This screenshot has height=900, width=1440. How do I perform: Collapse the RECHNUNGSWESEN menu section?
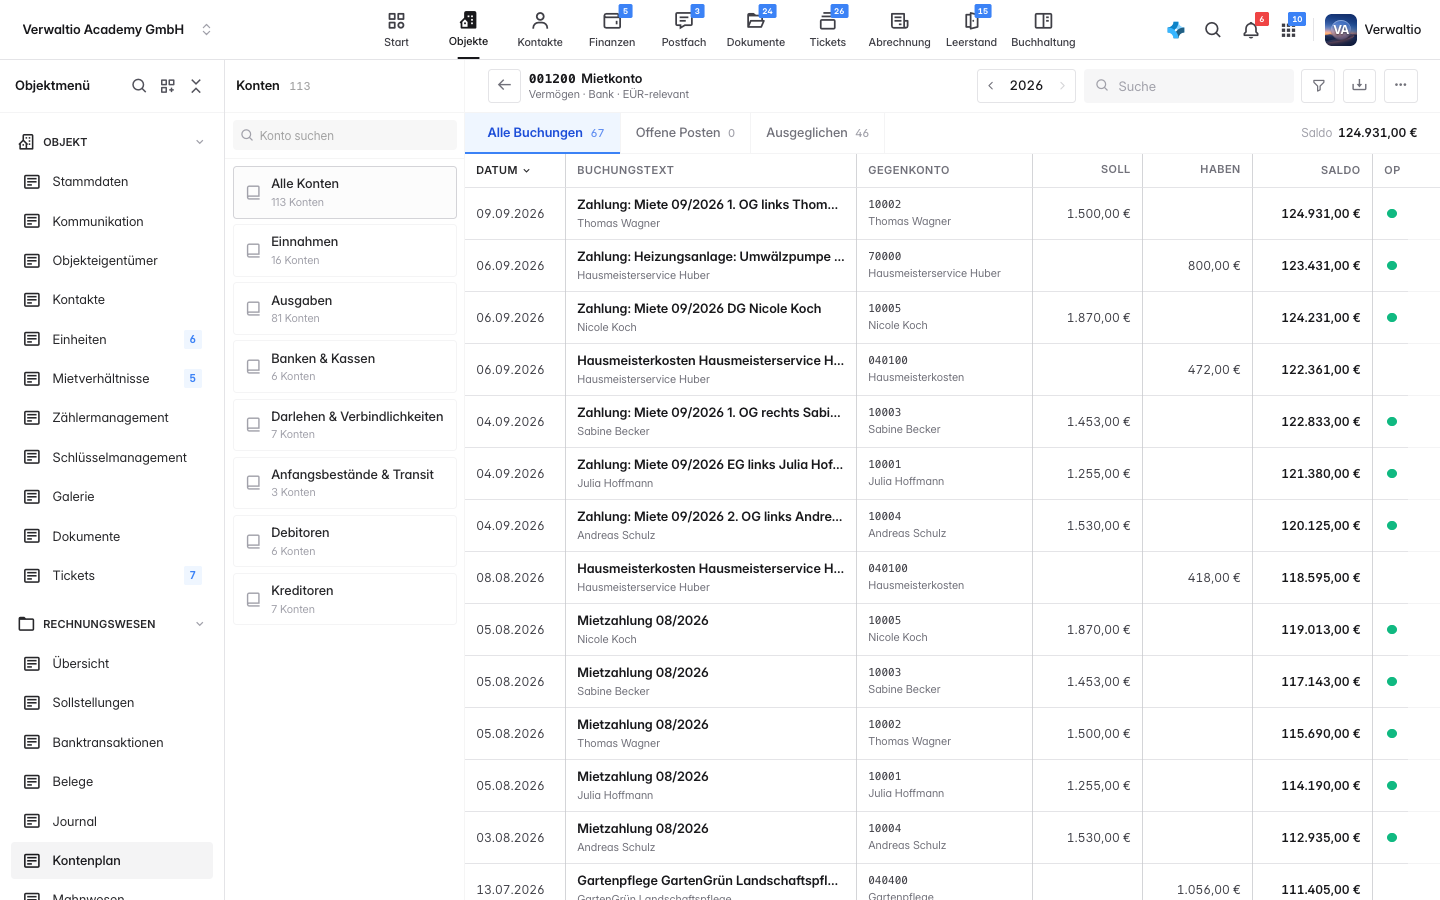coord(200,624)
